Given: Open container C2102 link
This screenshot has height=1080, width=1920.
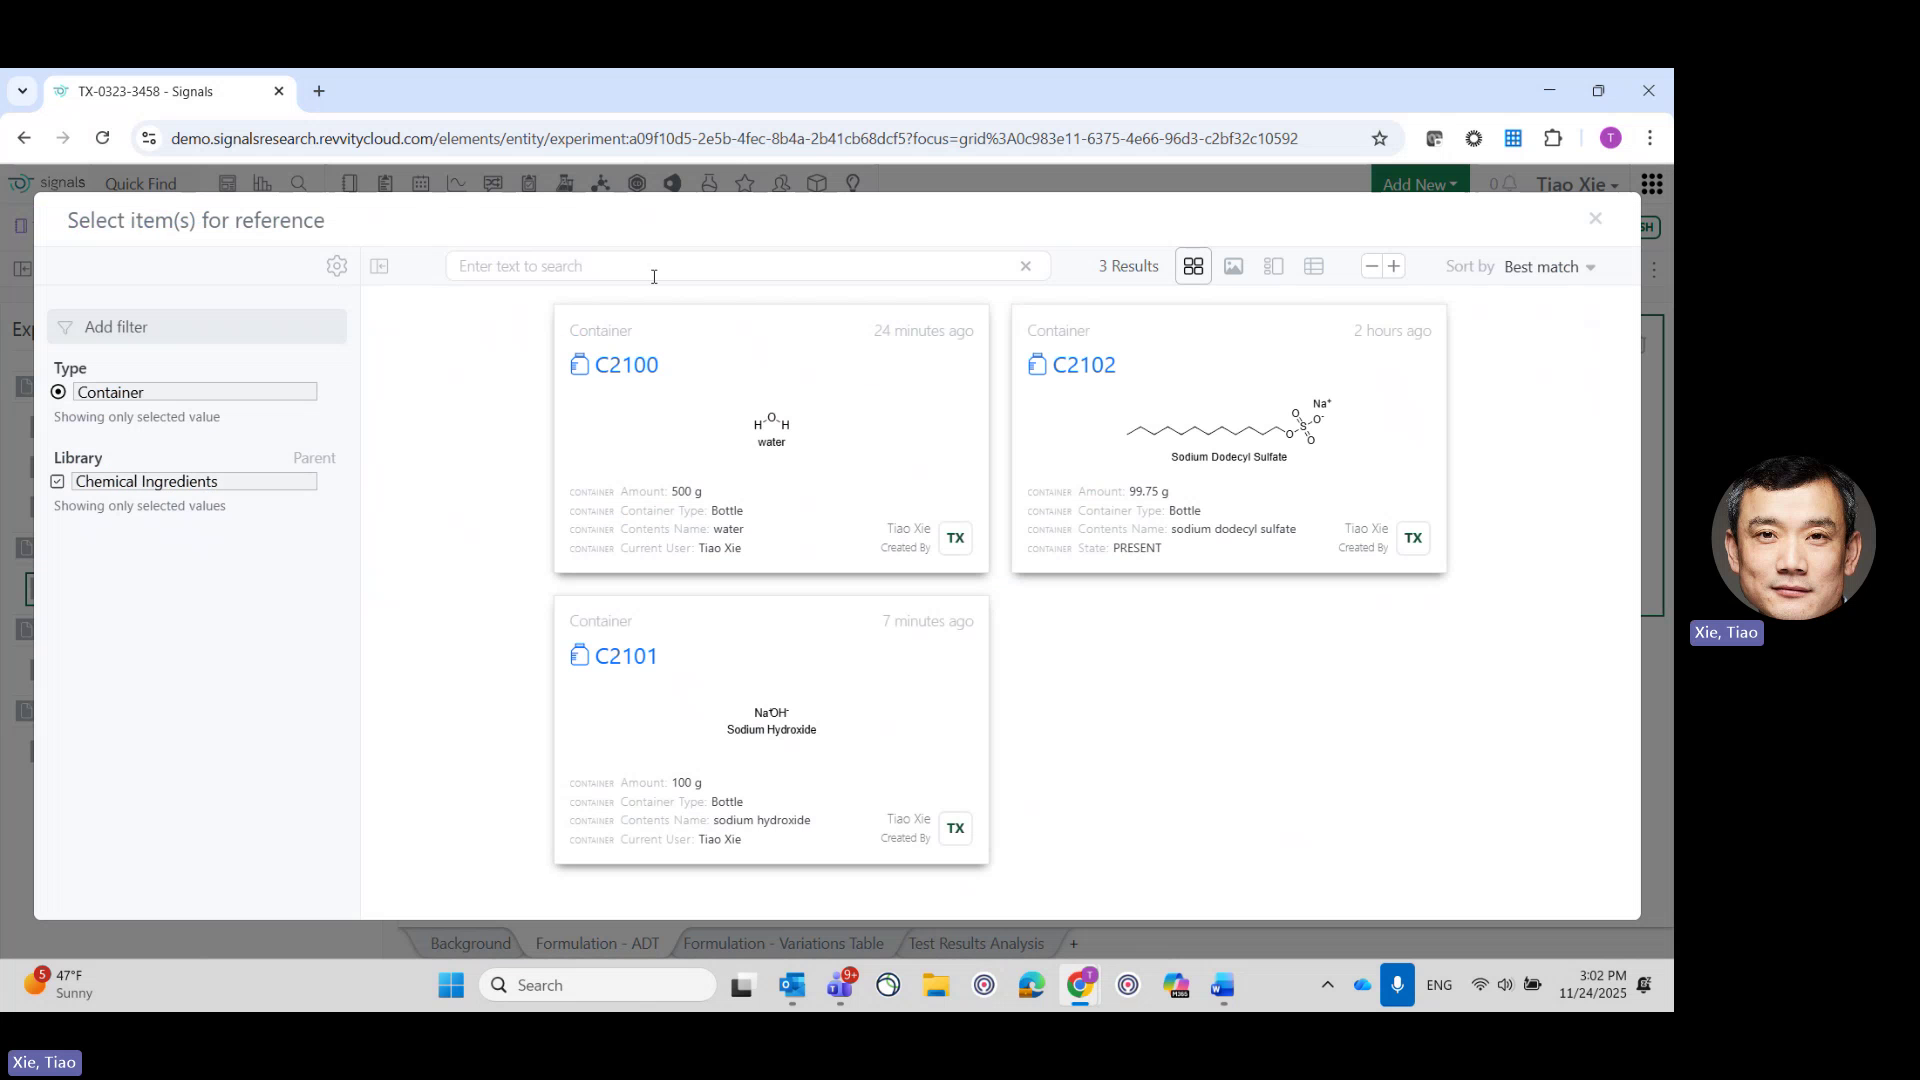Looking at the screenshot, I should 1085,364.
